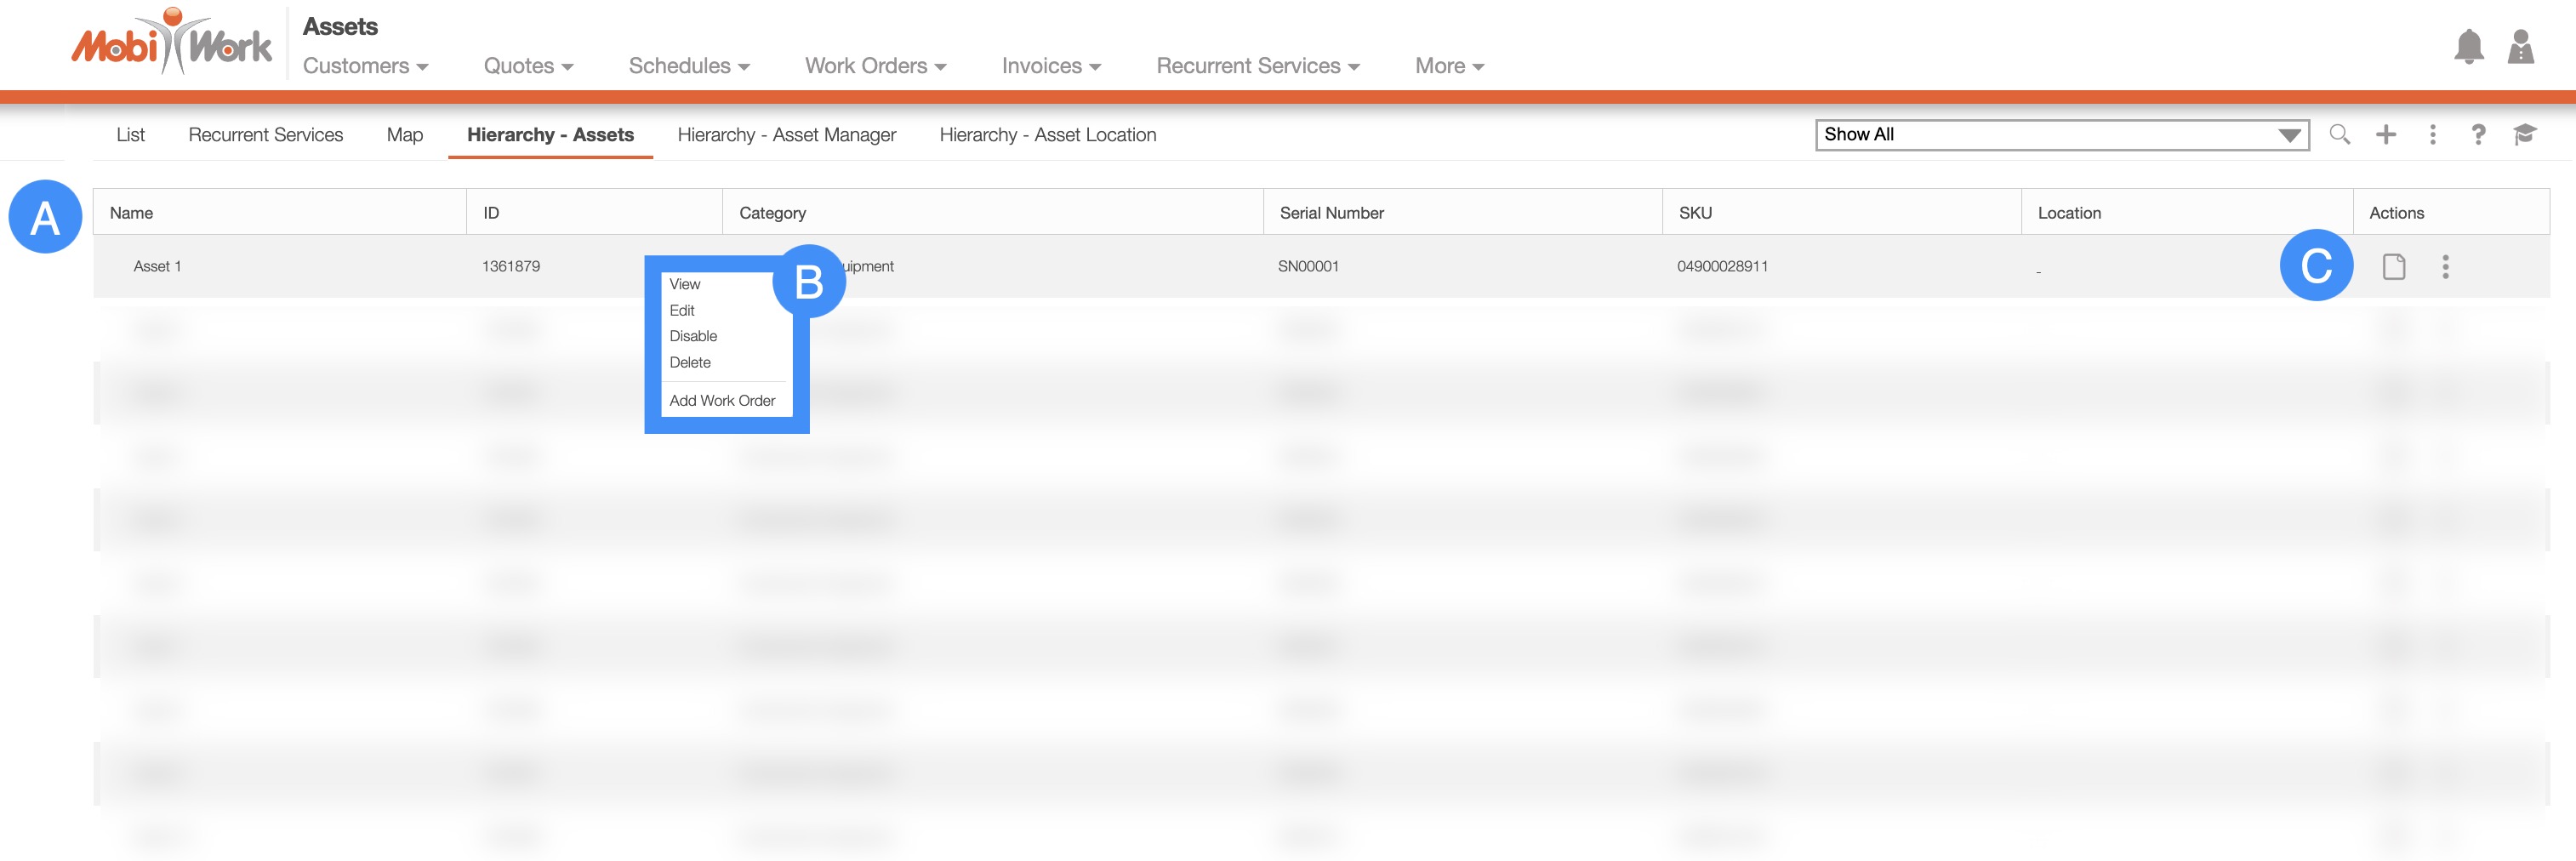
Task: Open the graduation cap tutorial icon
Action: 2524,135
